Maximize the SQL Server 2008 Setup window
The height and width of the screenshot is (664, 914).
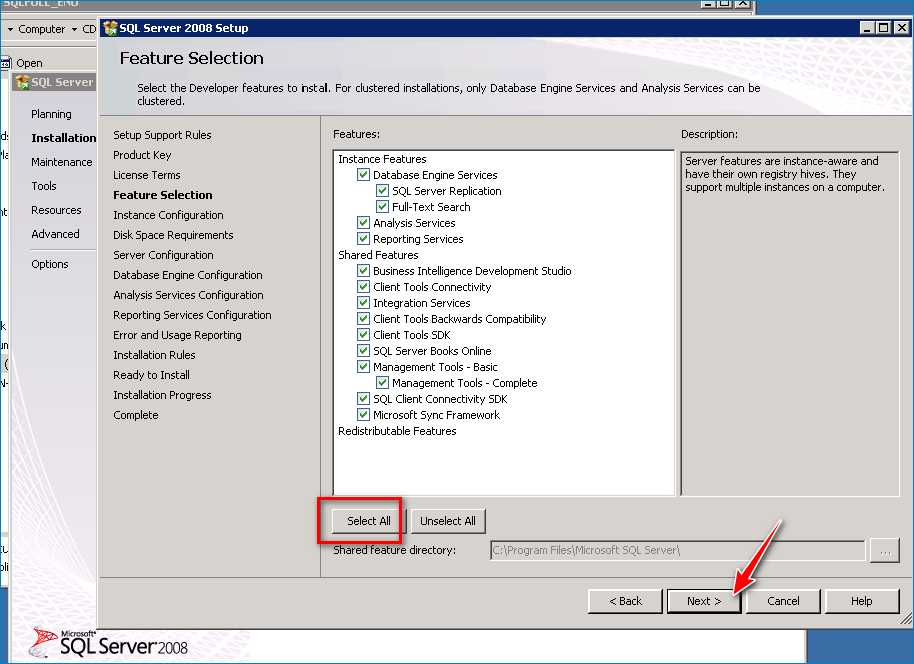(x=884, y=27)
